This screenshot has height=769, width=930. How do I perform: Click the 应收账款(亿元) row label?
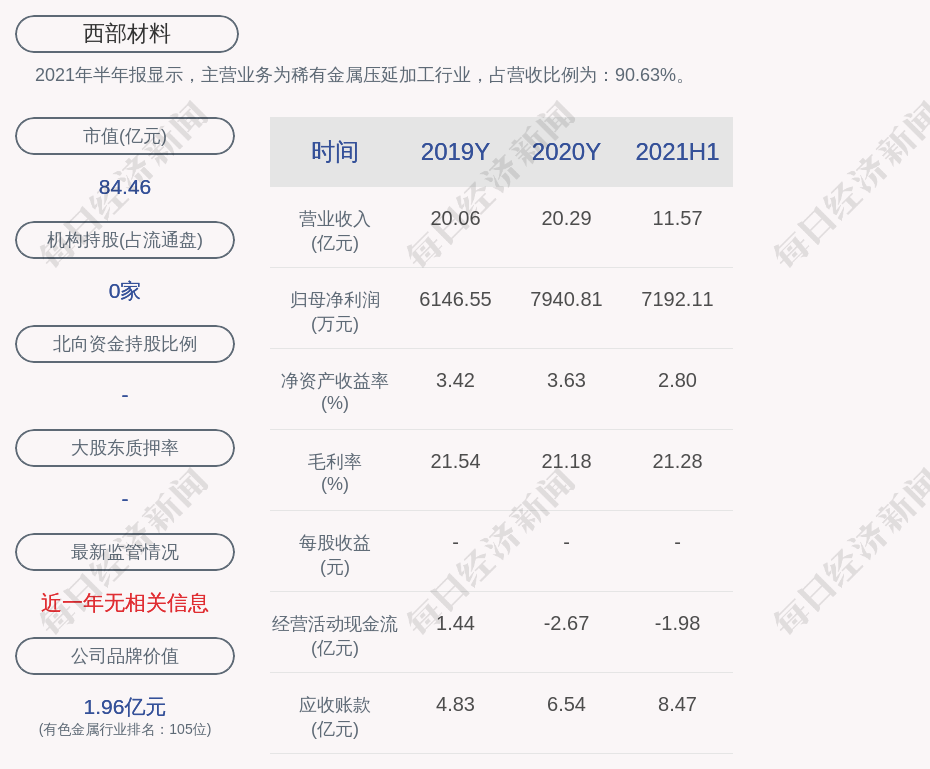335,717
